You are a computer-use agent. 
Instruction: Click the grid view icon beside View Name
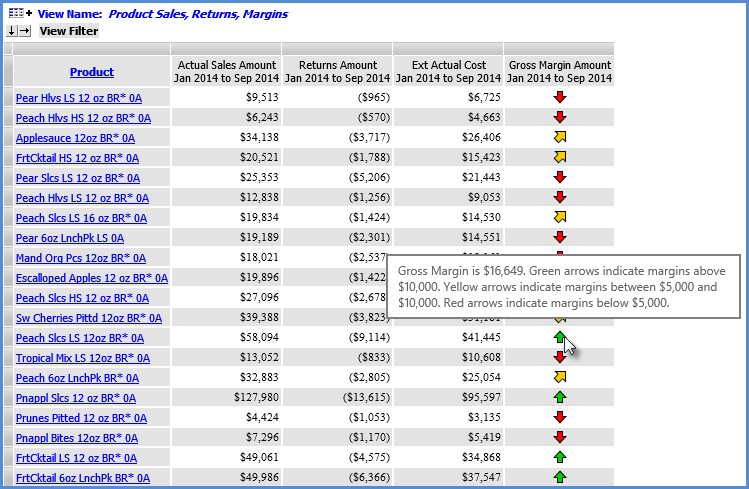click(x=14, y=14)
